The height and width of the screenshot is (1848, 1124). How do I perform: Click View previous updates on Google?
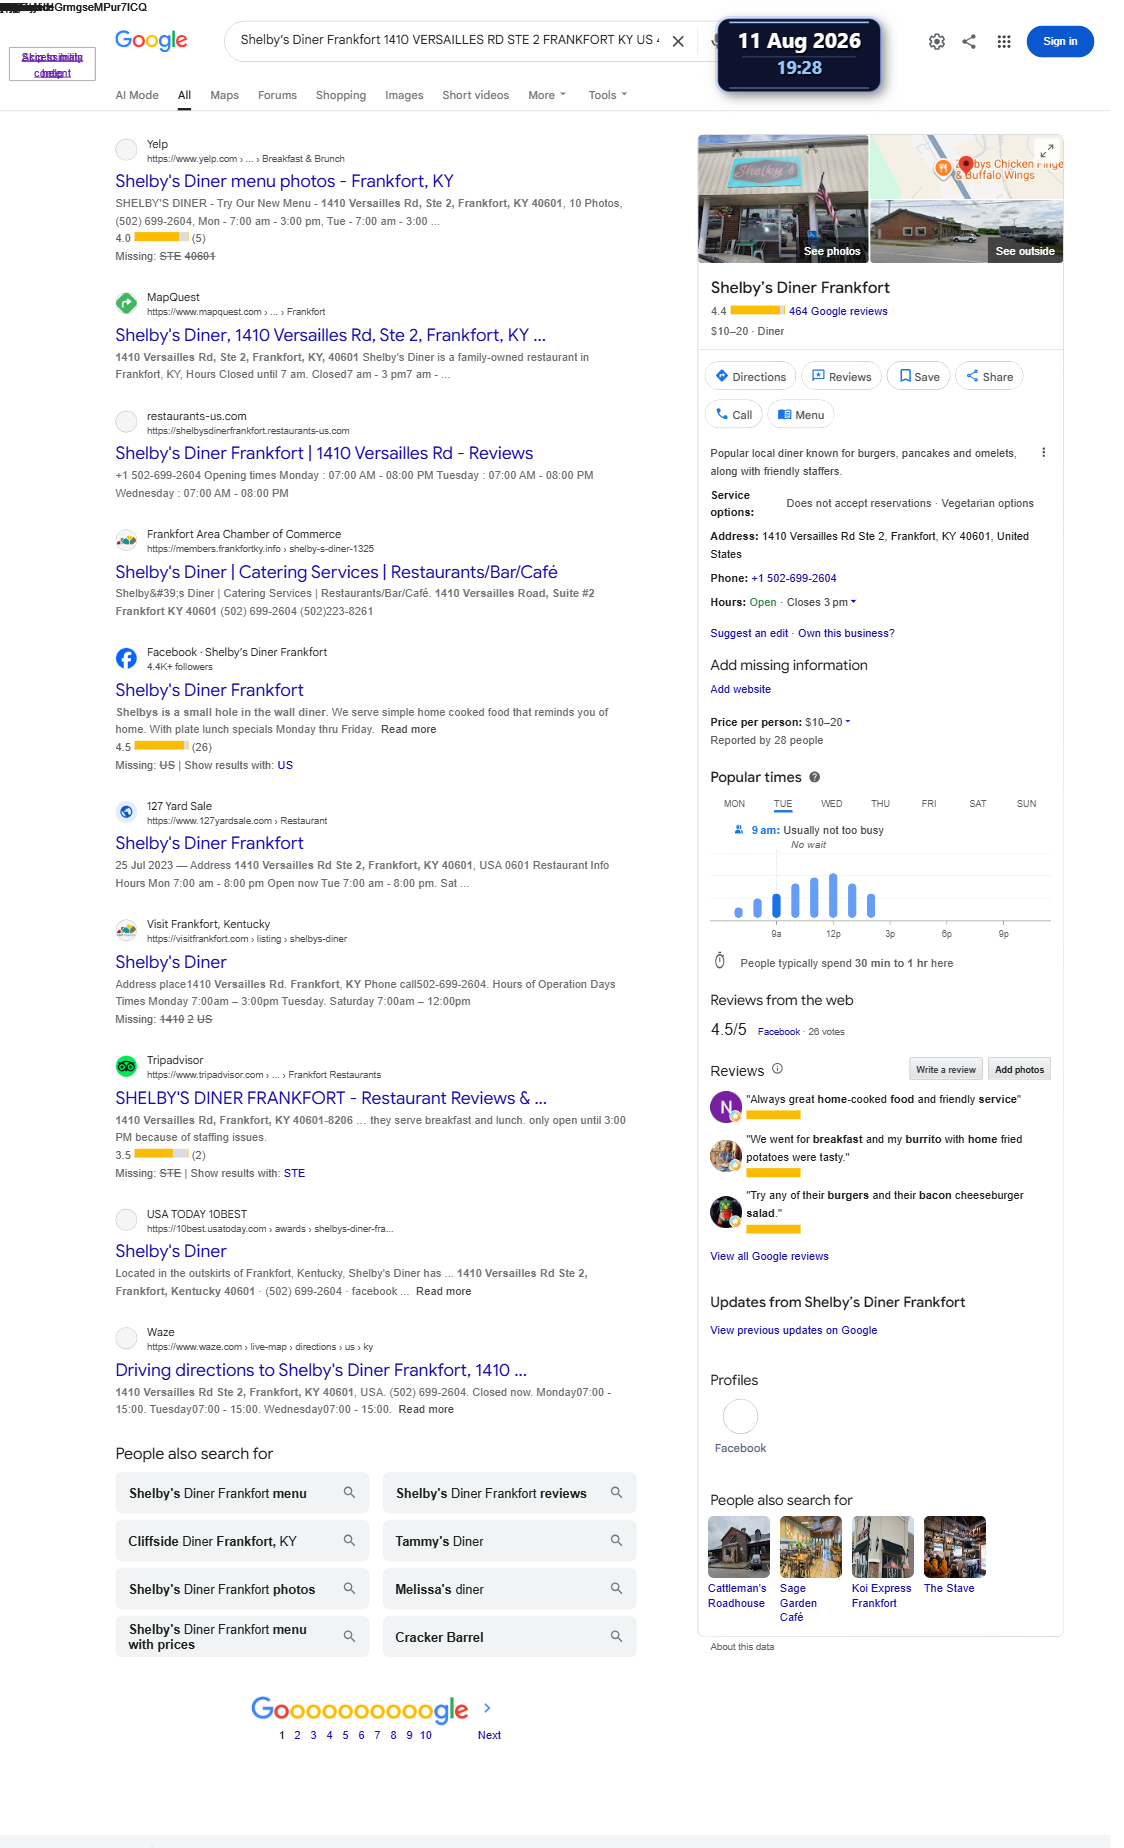coord(793,1331)
